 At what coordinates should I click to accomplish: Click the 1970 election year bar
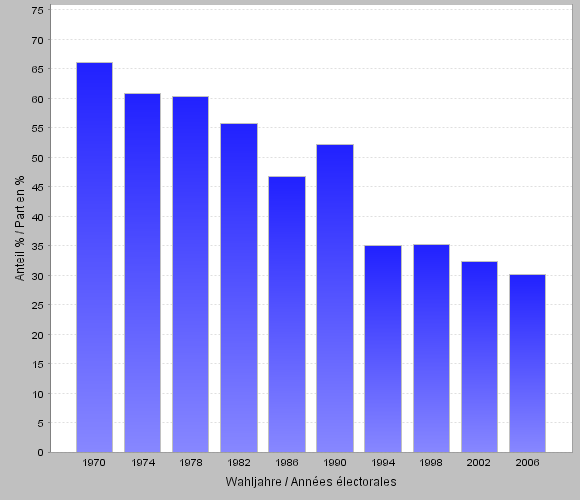pos(94,257)
